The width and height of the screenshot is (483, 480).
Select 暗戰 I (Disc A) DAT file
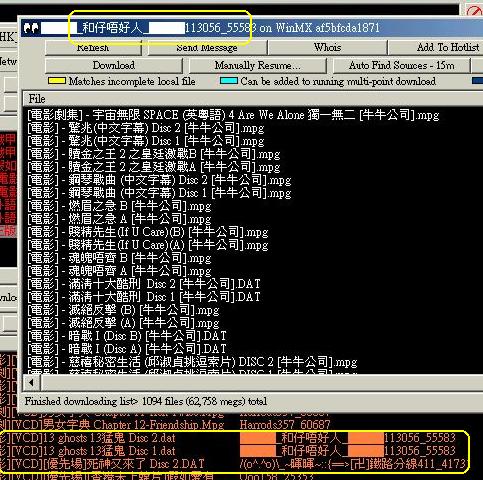click(x=127, y=349)
